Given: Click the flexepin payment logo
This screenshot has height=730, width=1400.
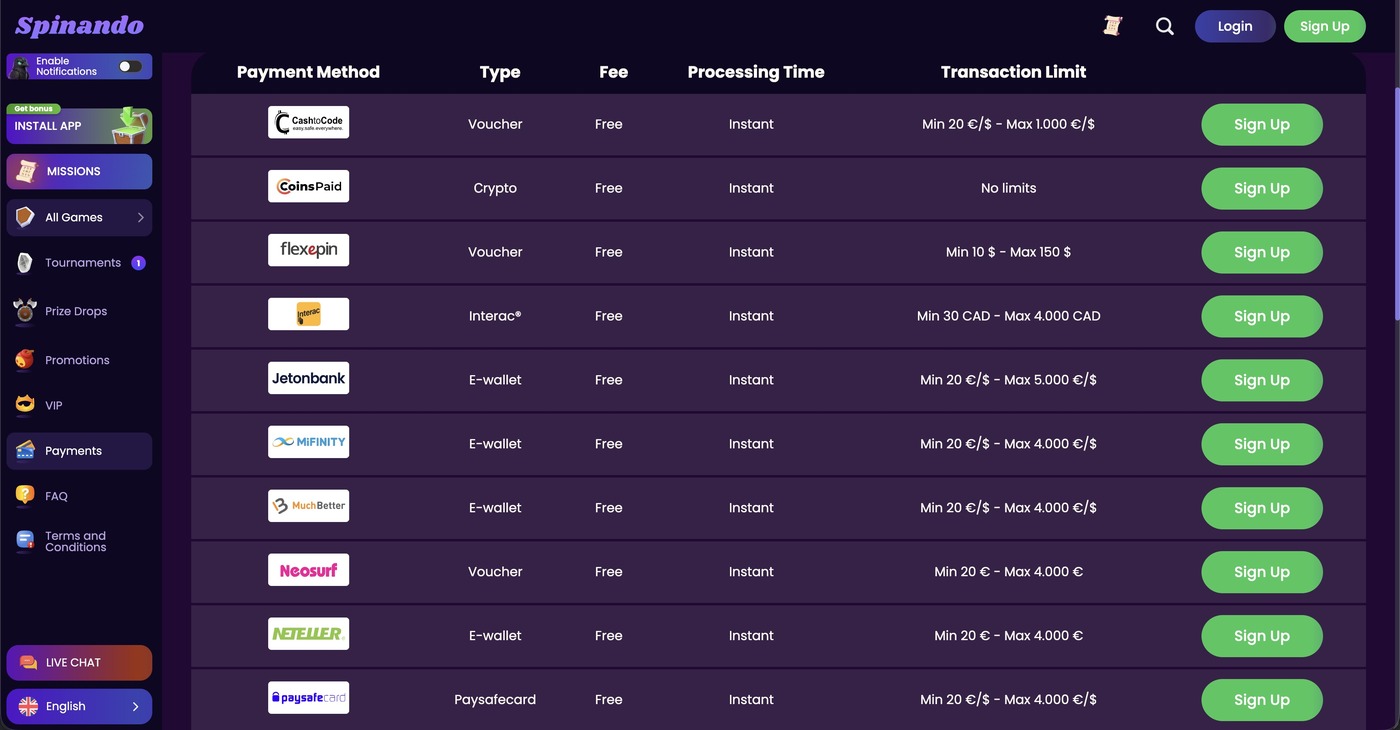Looking at the screenshot, I should 308,250.
